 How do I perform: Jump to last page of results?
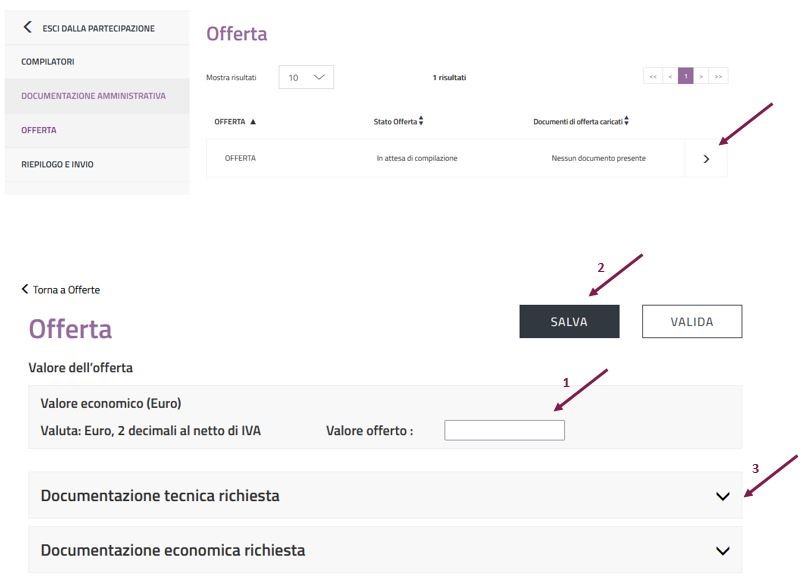click(719, 77)
